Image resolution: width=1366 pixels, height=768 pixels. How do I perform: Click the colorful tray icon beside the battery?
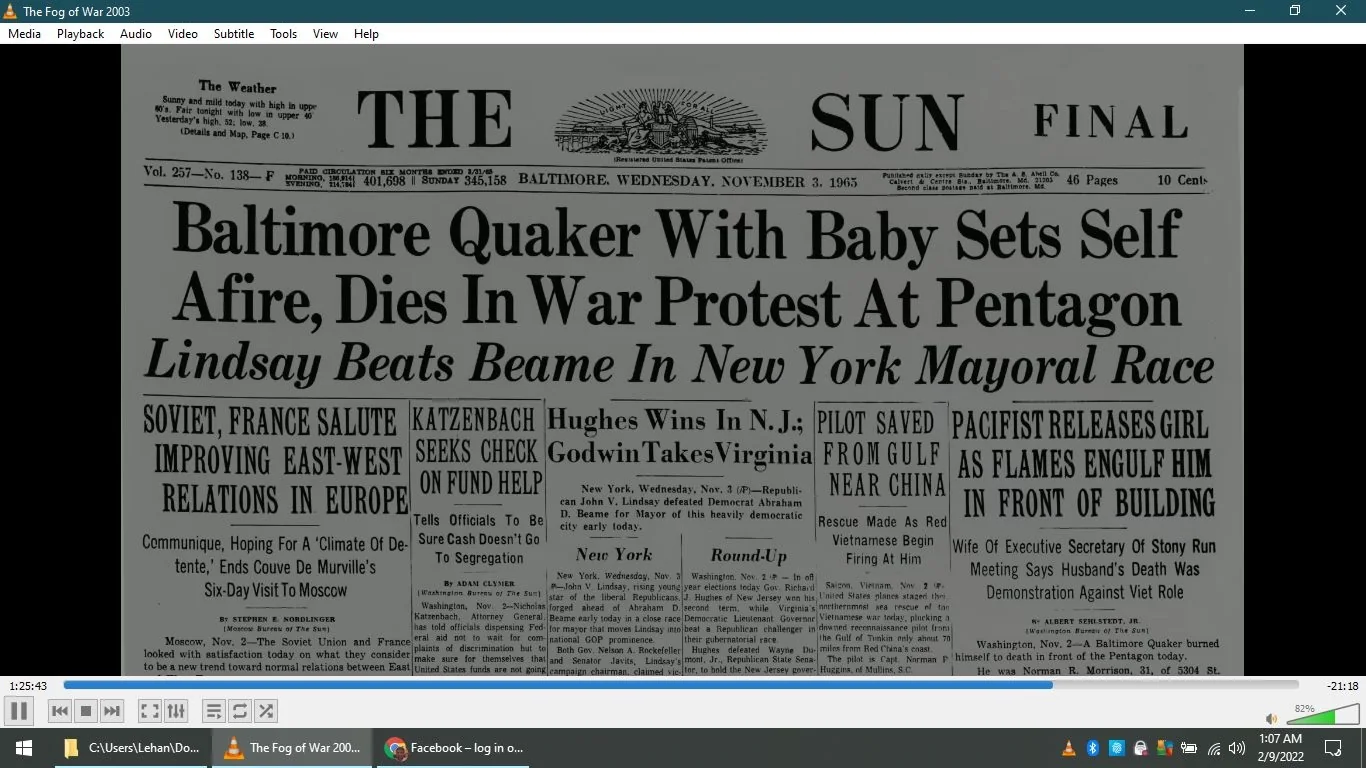point(1164,748)
